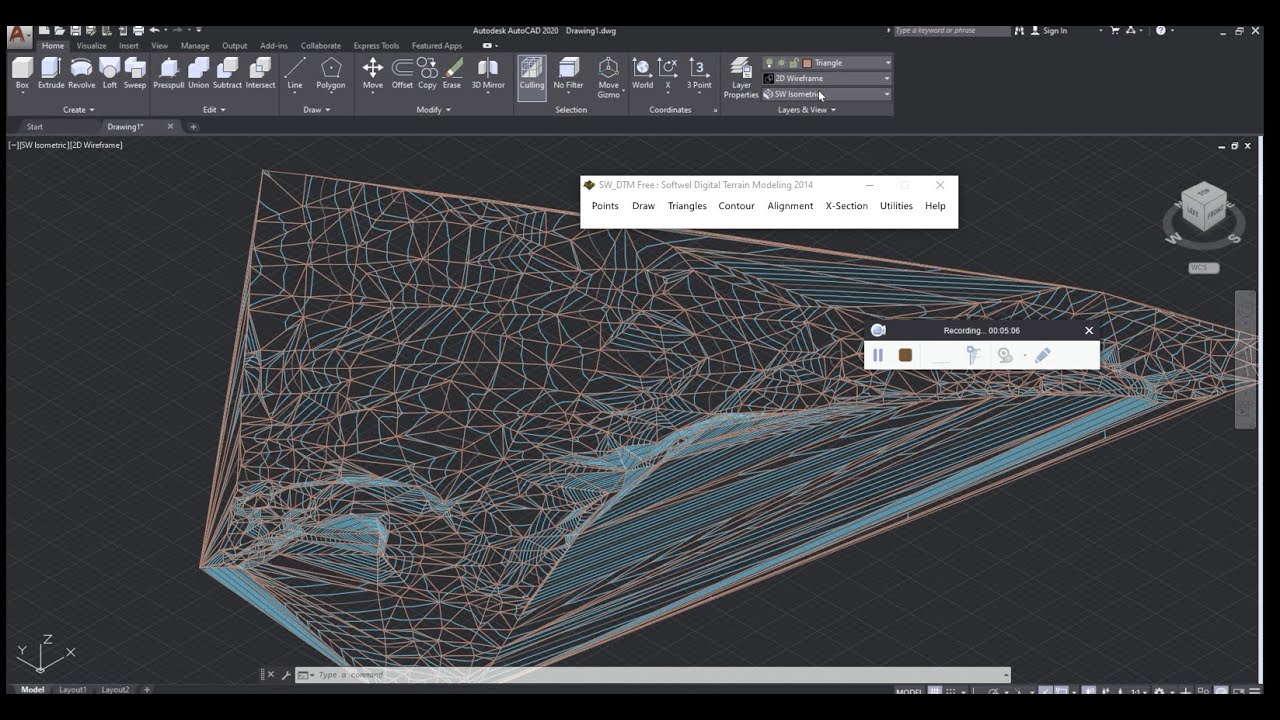Switch to Start file tab
Viewport: 1280px width, 720px height.
coord(35,127)
